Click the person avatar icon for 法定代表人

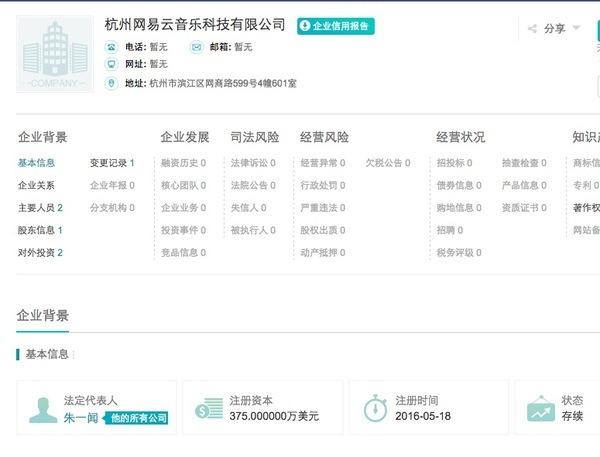tap(43, 410)
